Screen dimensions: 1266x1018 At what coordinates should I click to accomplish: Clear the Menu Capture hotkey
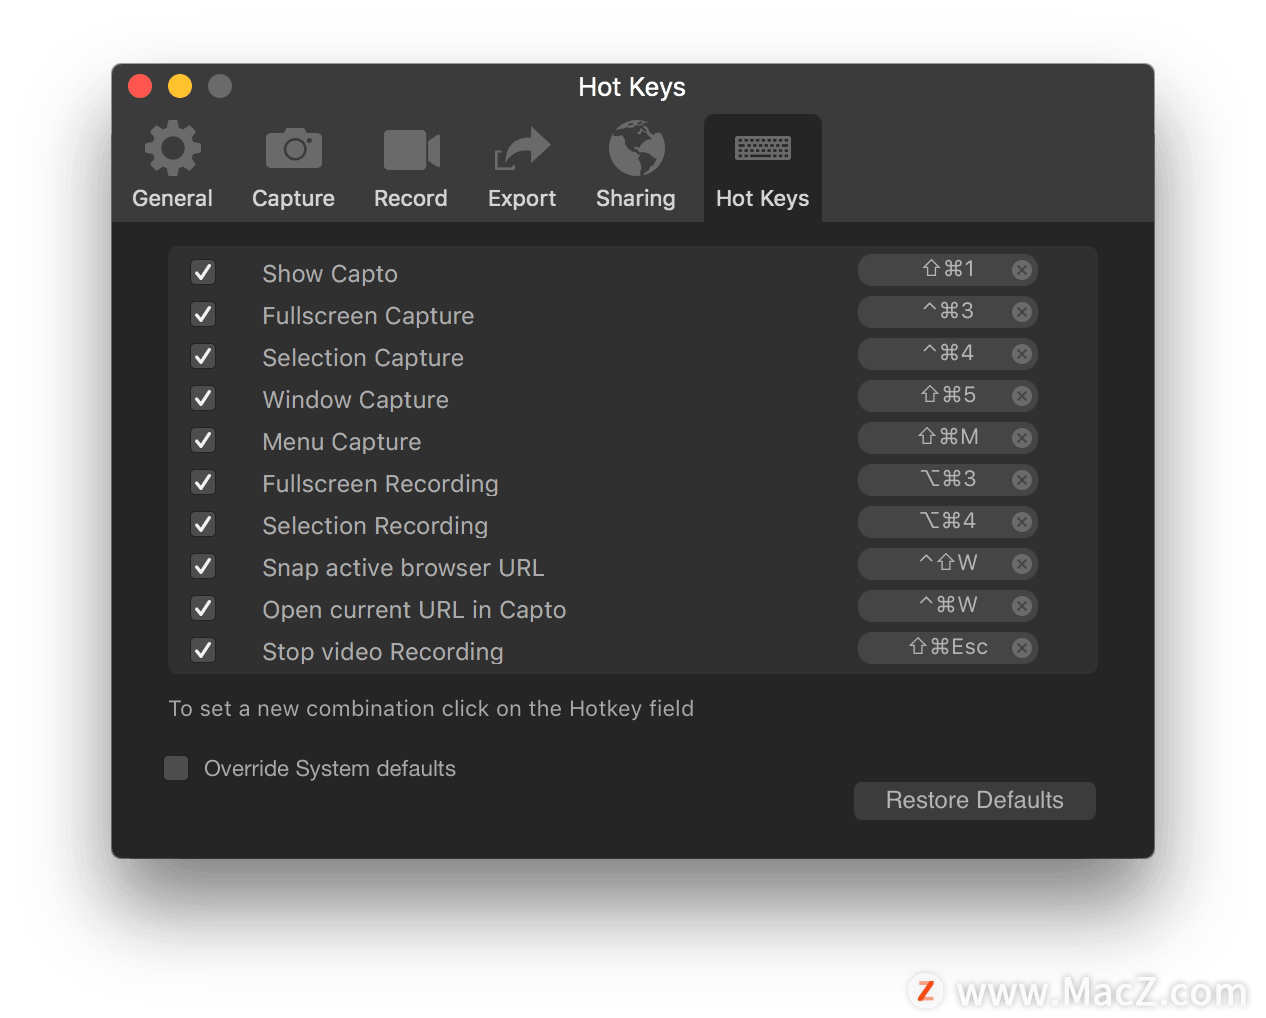[1021, 437]
